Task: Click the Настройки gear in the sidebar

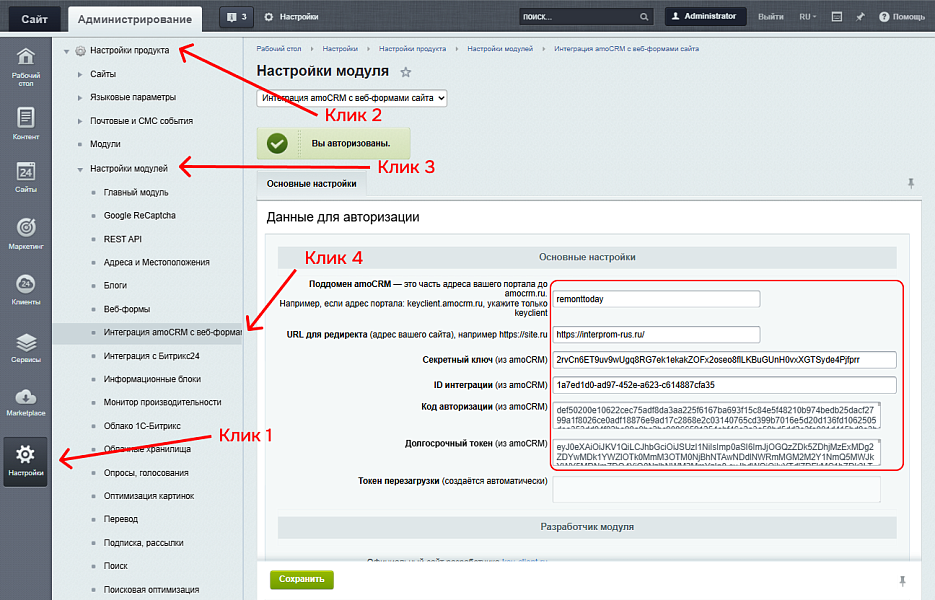Action: coord(26,460)
